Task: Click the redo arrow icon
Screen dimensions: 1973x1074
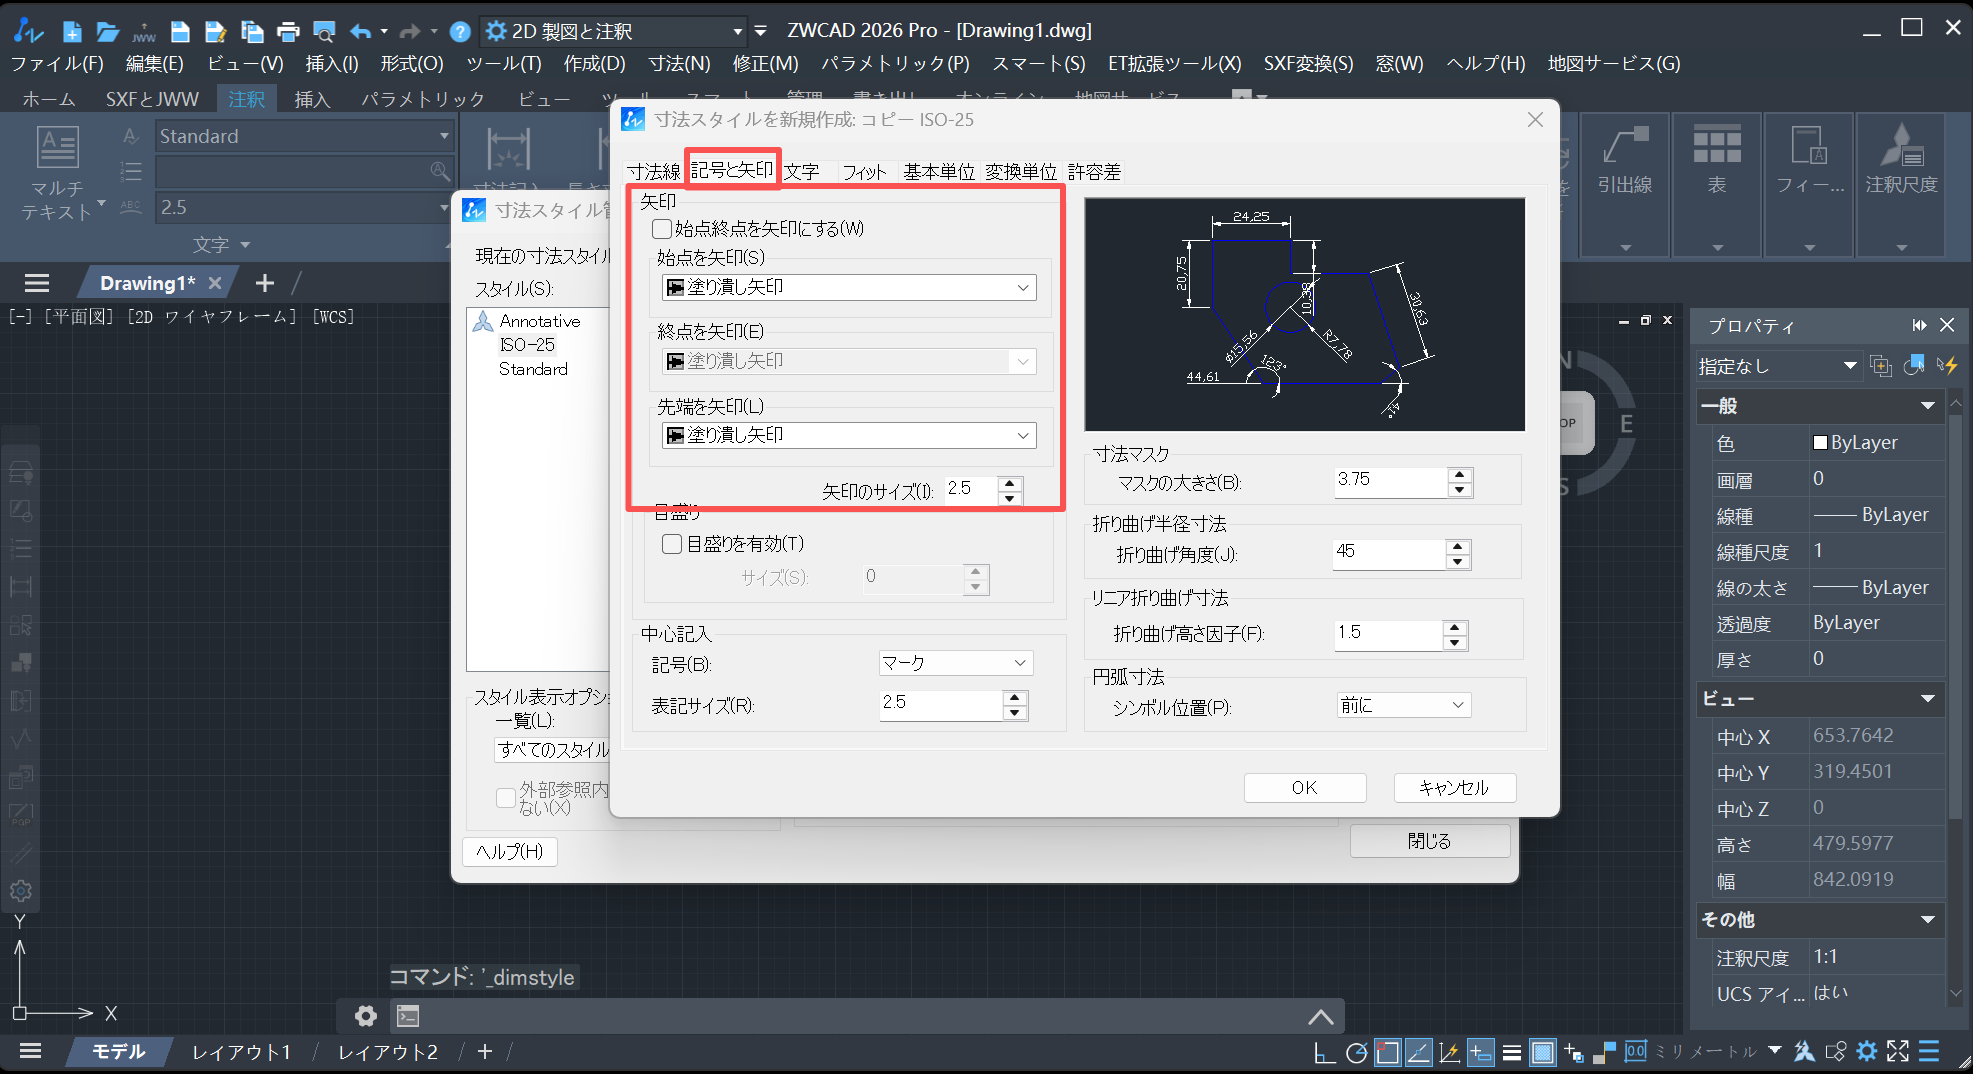Action: click(x=409, y=30)
